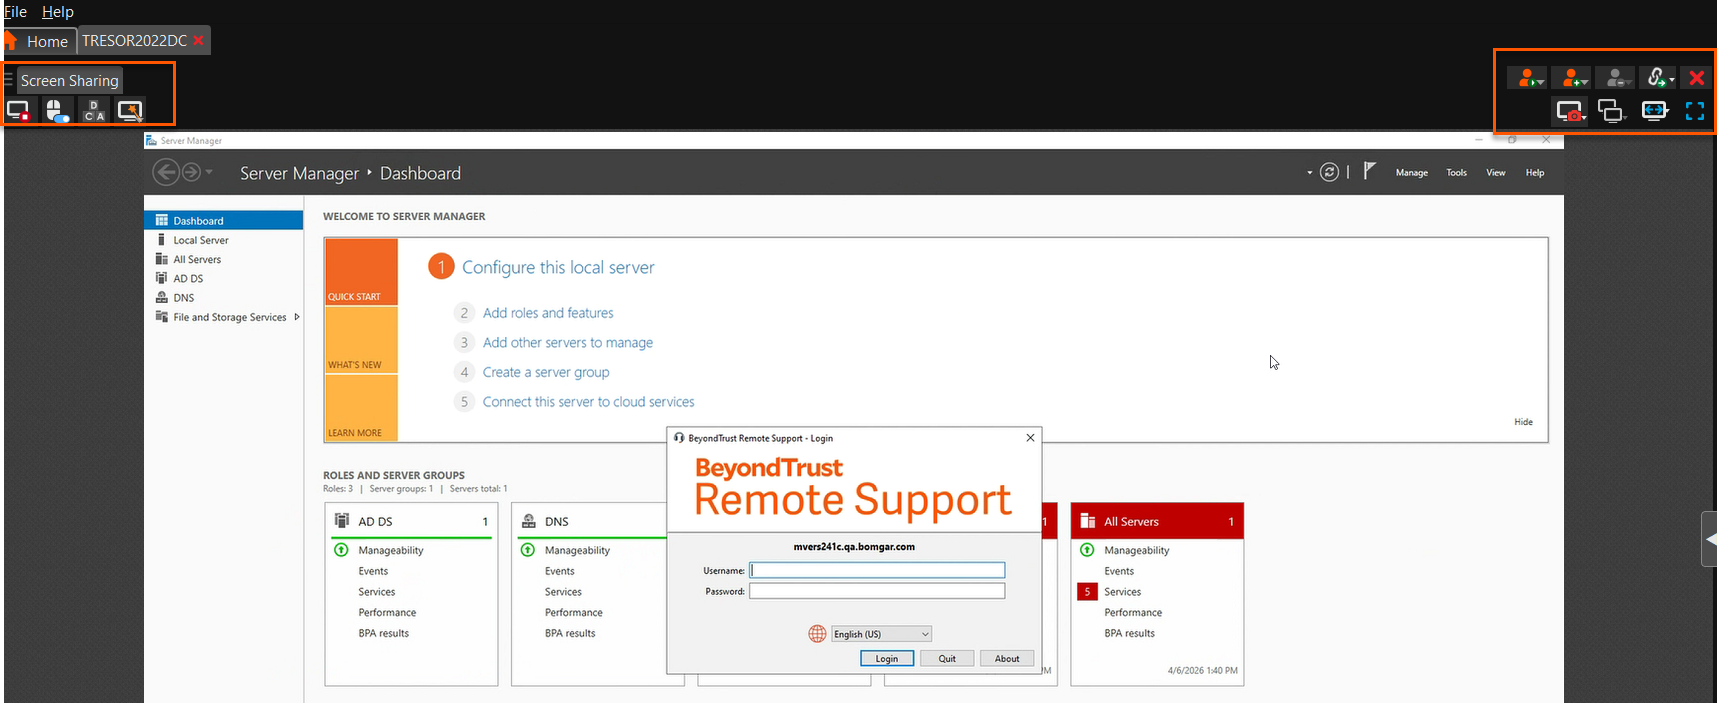
Task: Click Configure this local server link
Action: 558,267
